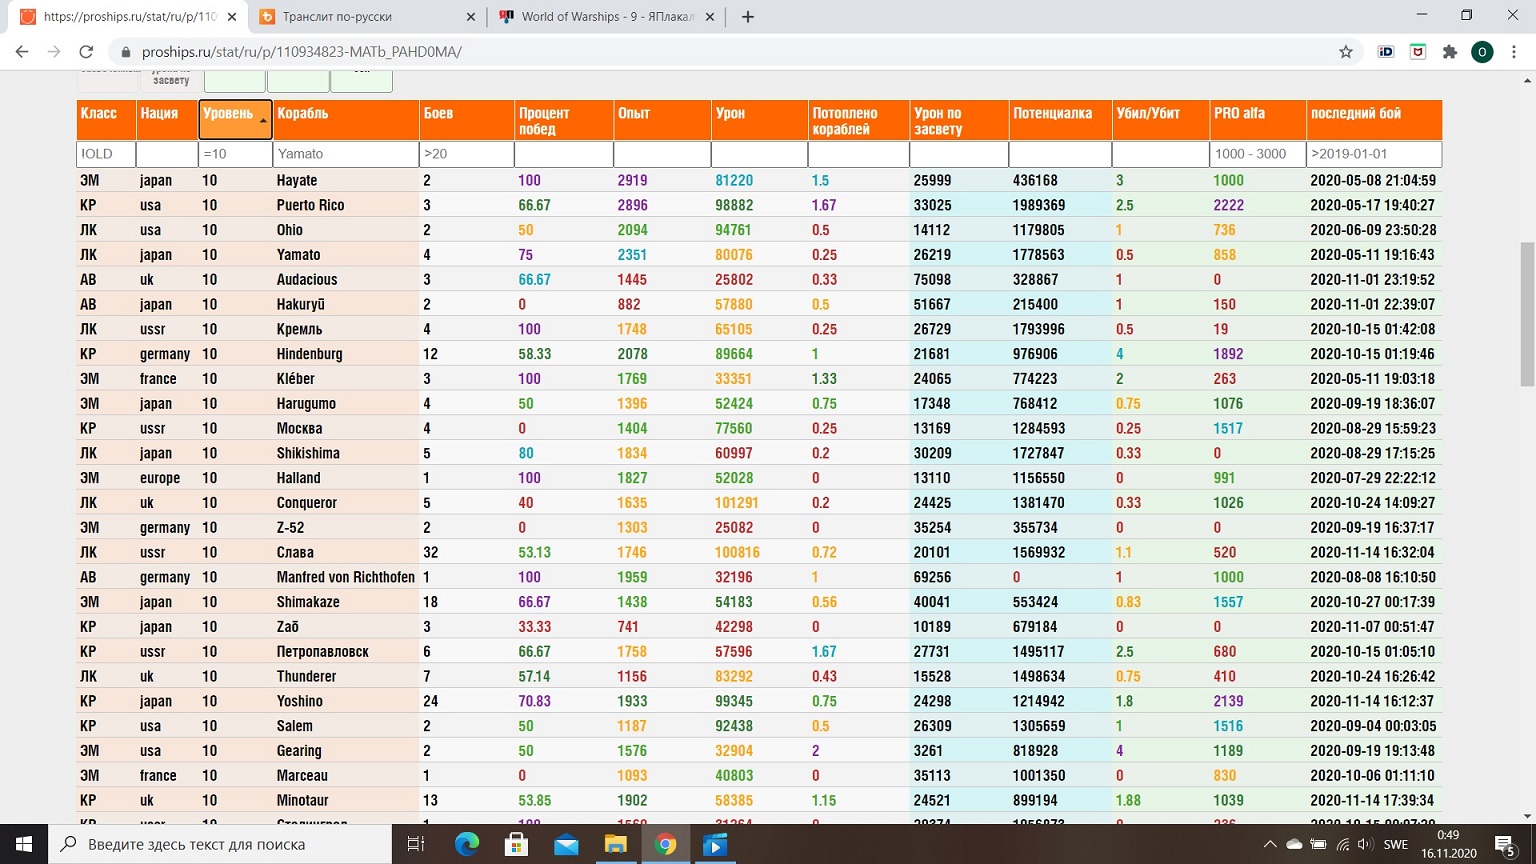Open the Chrome three-dot menu

[x=1515, y=52]
